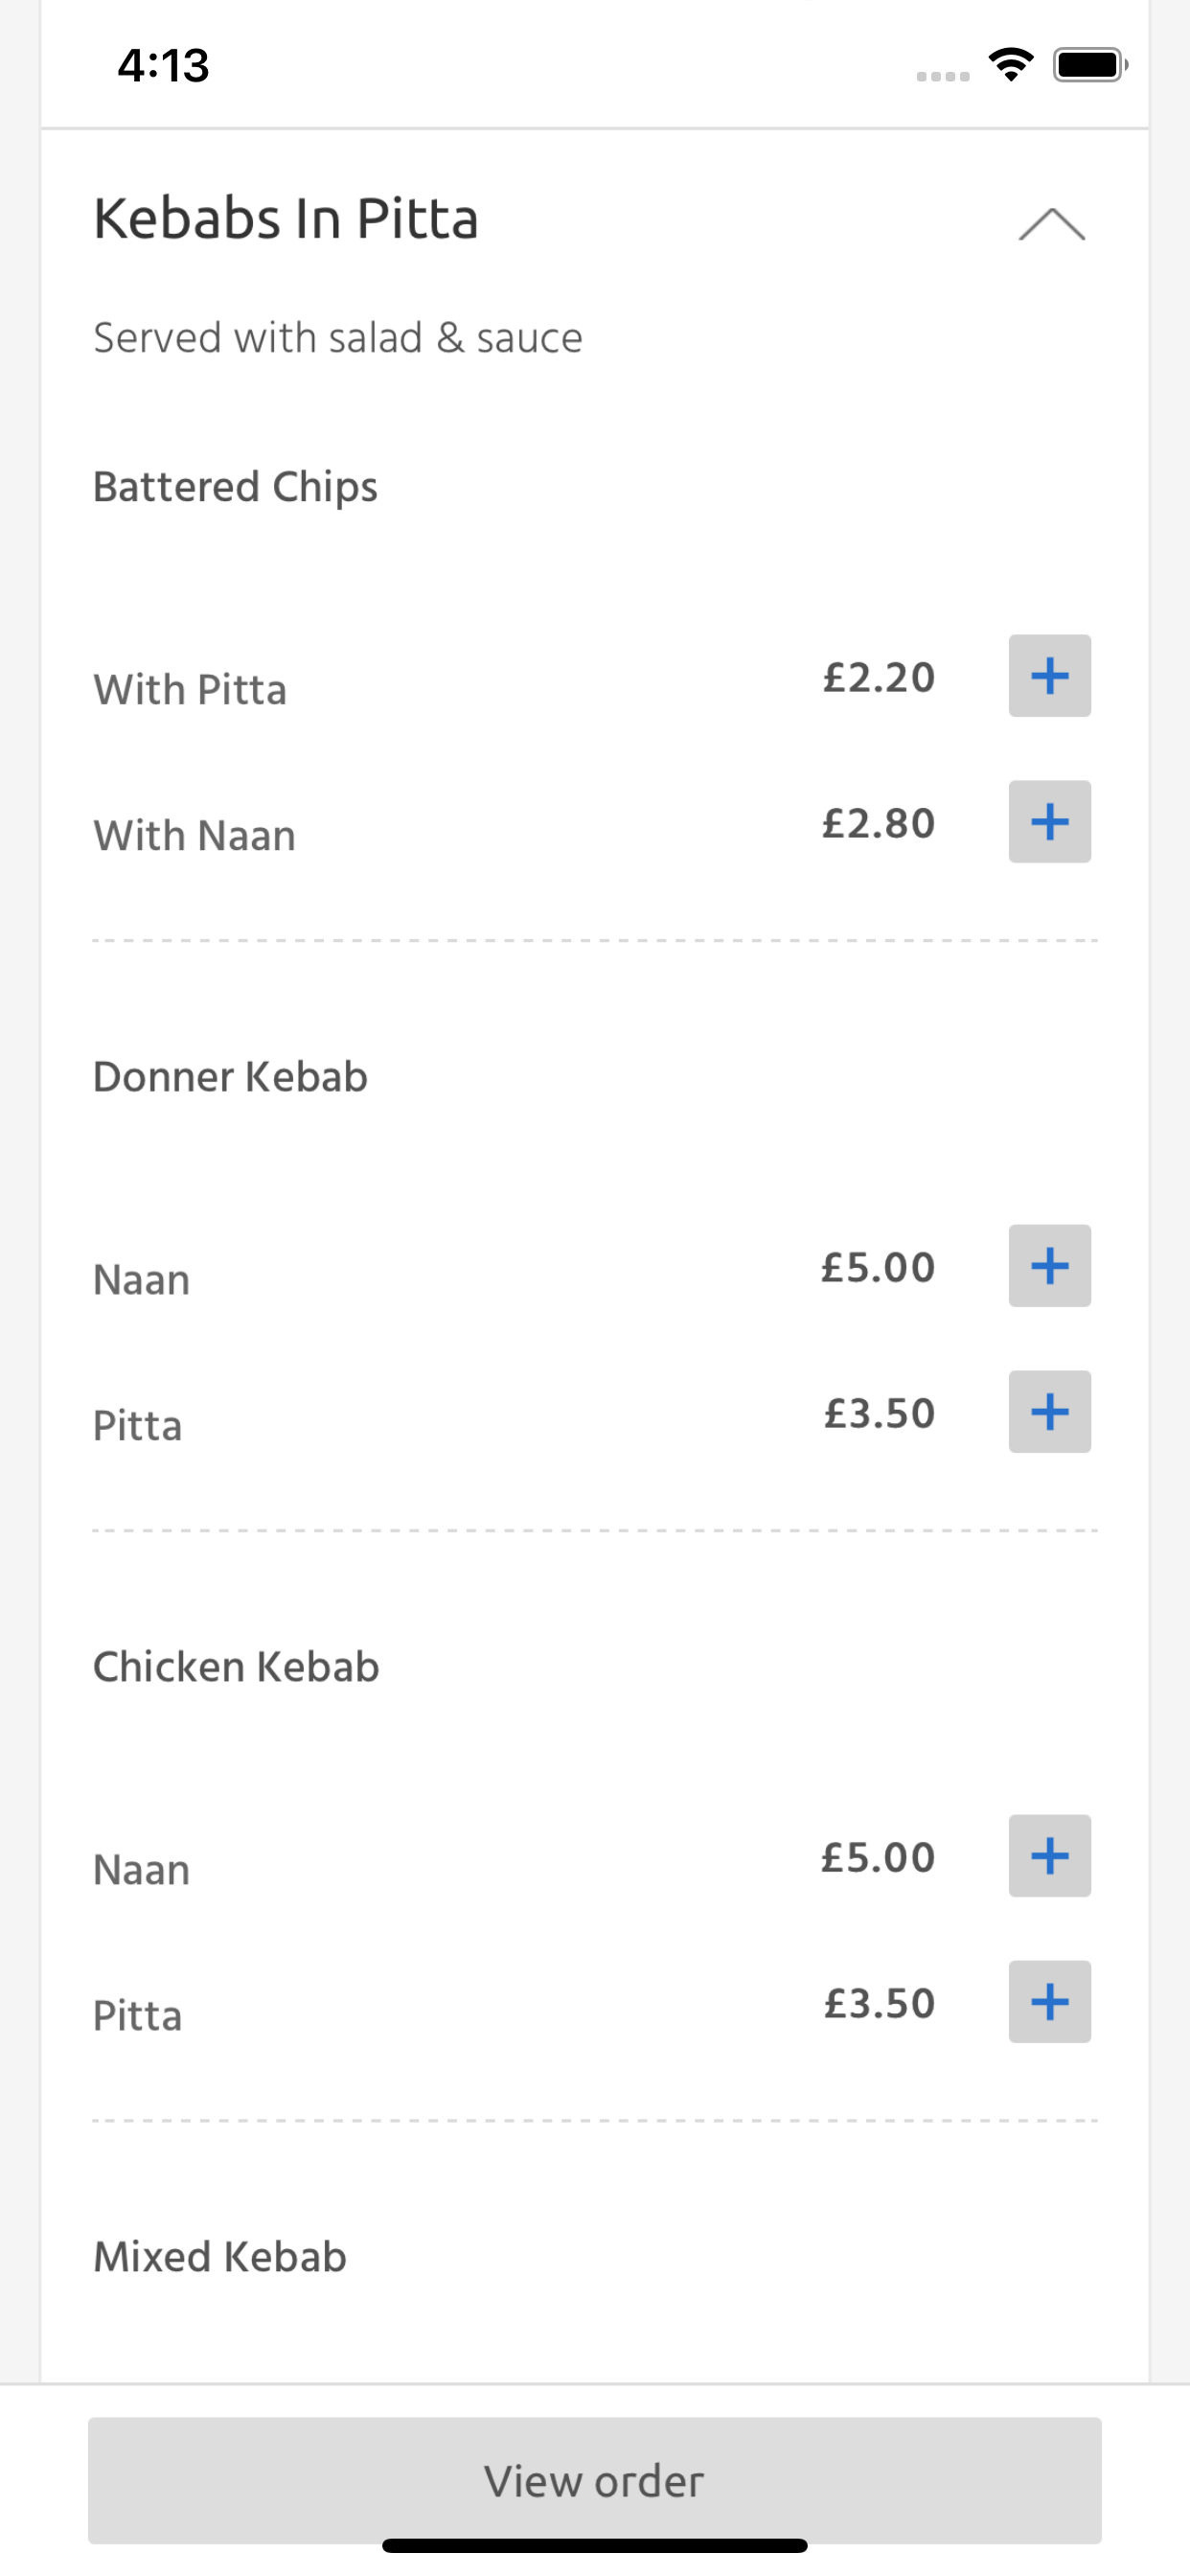The height and width of the screenshot is (2576, 1190).
Task: Select the Battered Chips item title
Action: tap(235, 487)
